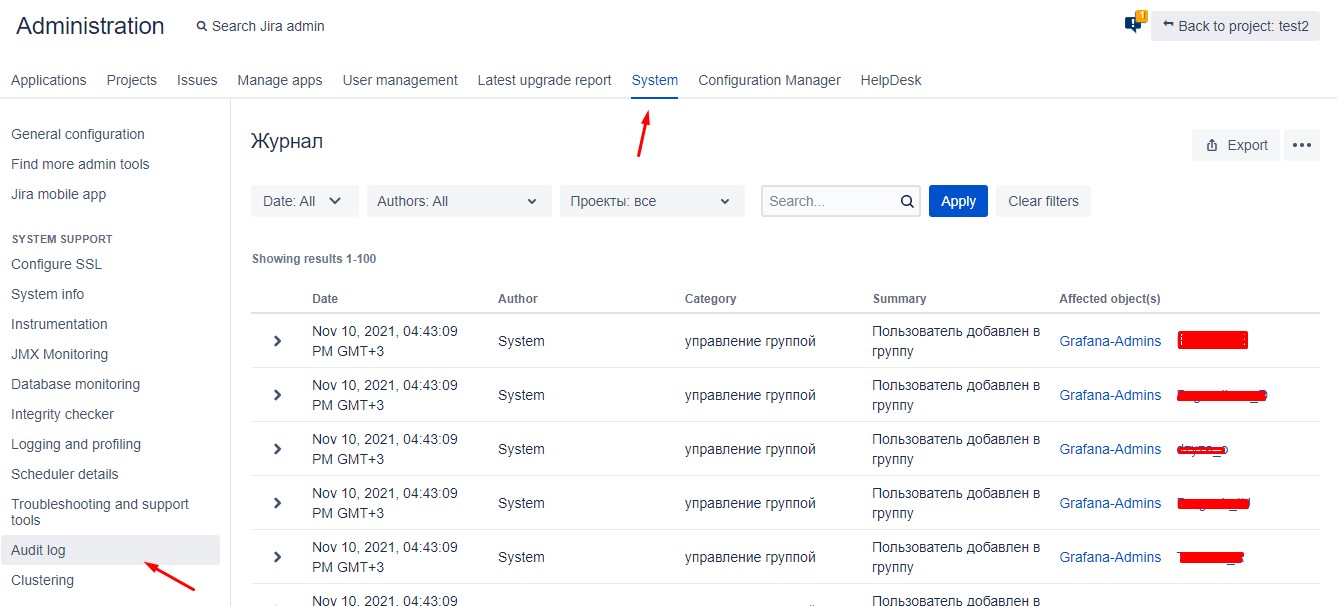
Task: Click the Apply button
Action: click(x=958, y=201)
